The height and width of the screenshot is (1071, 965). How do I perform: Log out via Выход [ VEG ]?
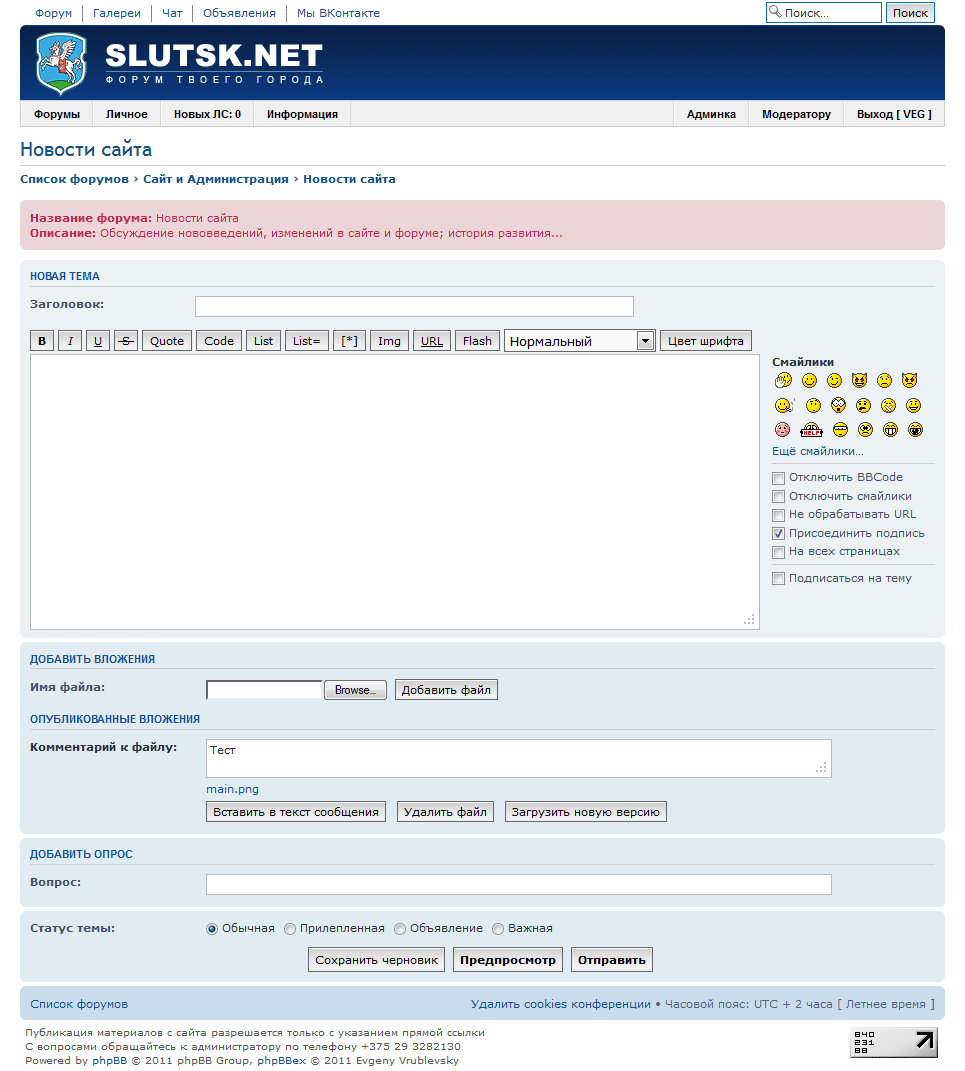click(x=894, y=114)
